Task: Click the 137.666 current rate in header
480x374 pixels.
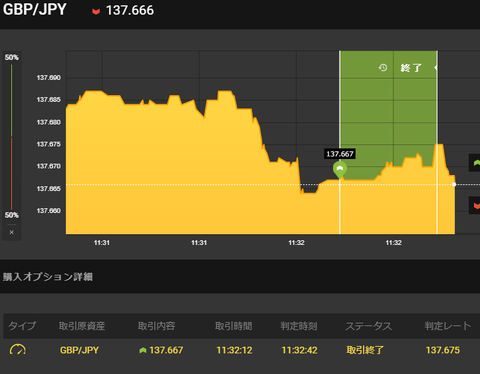Action: point(130,10)
